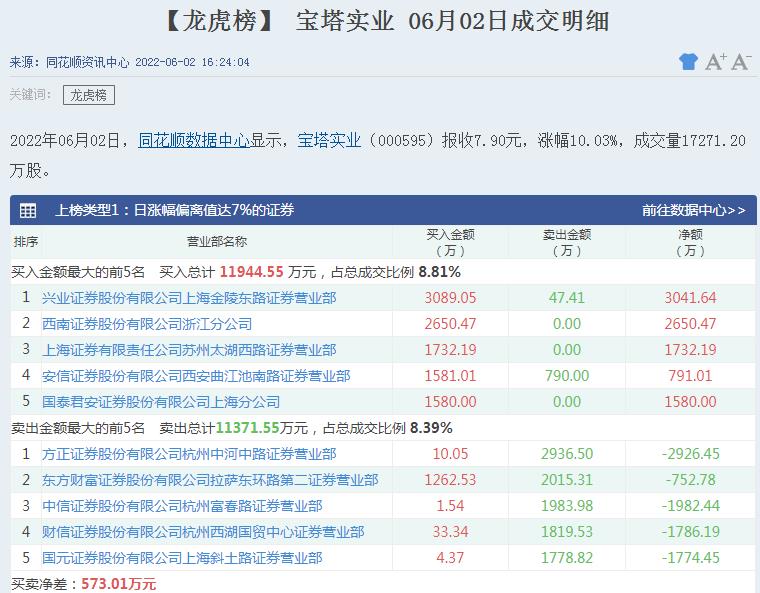Click the shirt skin theme icon
The image size is (760, 593).
click(688, 62)
